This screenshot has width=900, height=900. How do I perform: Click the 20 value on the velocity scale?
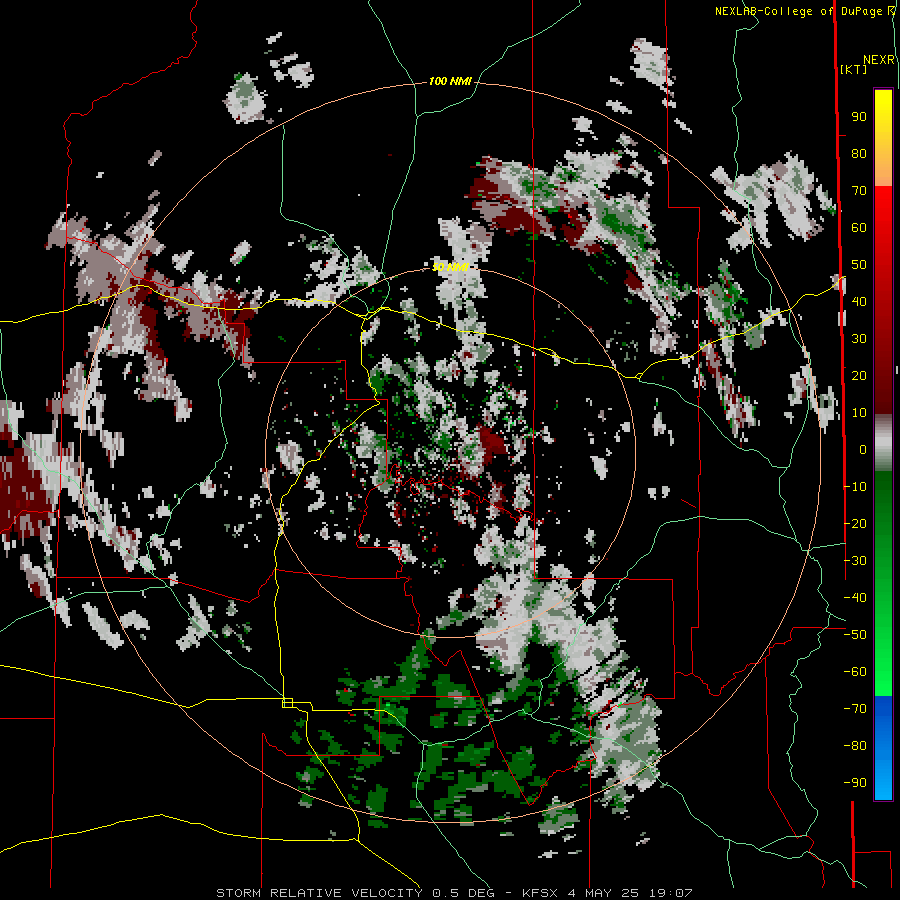tap(859, 375)
